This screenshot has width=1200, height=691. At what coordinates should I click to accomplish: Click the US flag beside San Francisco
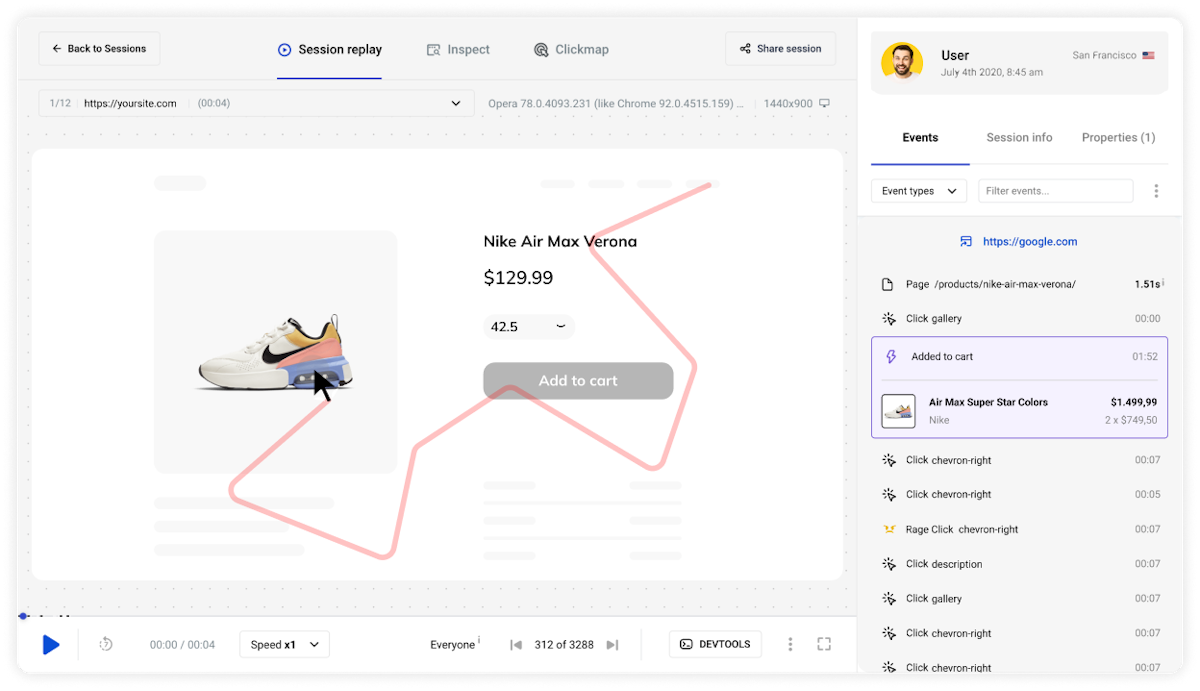1148,55
